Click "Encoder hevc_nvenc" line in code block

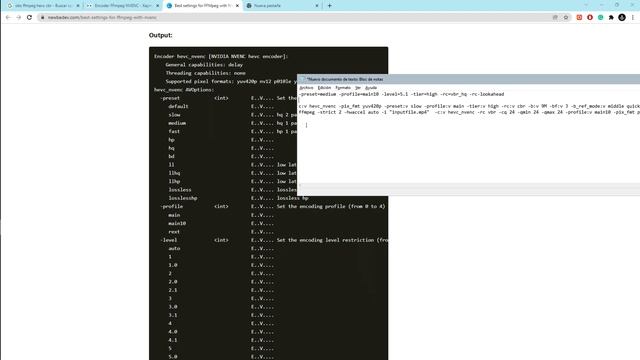click(221, 56)
